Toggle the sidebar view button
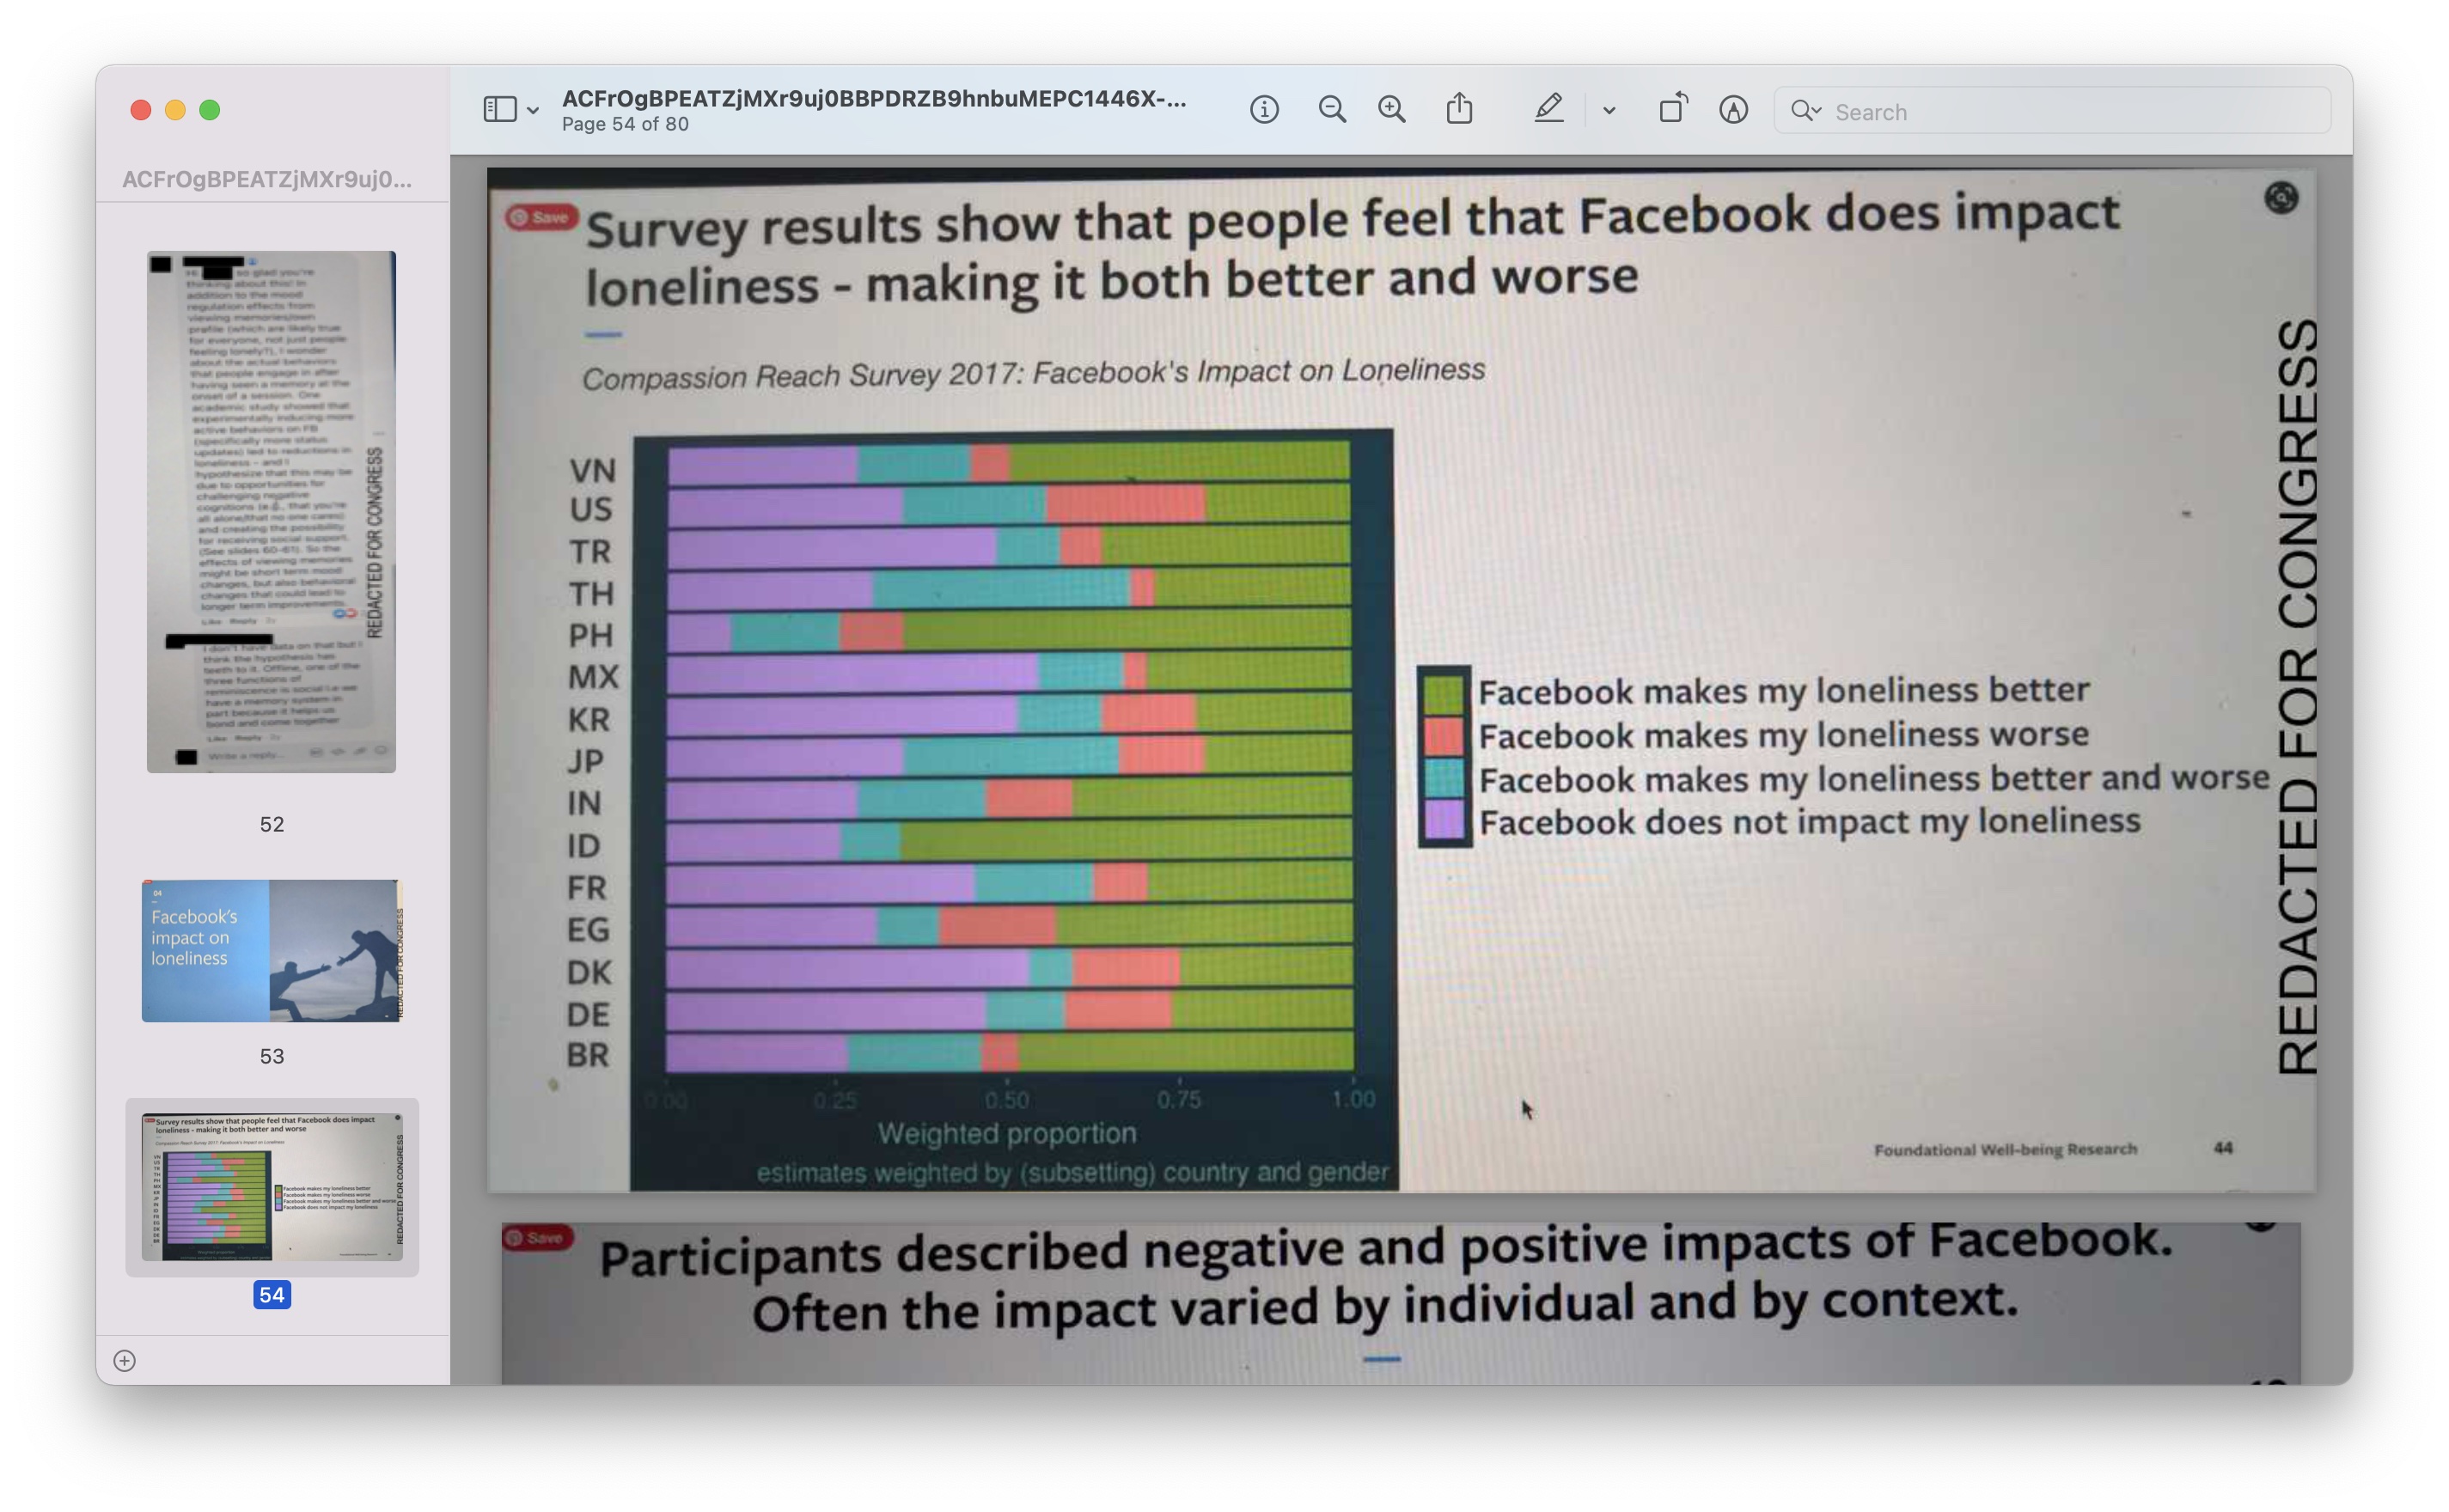The image size is (2449, 1512). coord(500,110)
